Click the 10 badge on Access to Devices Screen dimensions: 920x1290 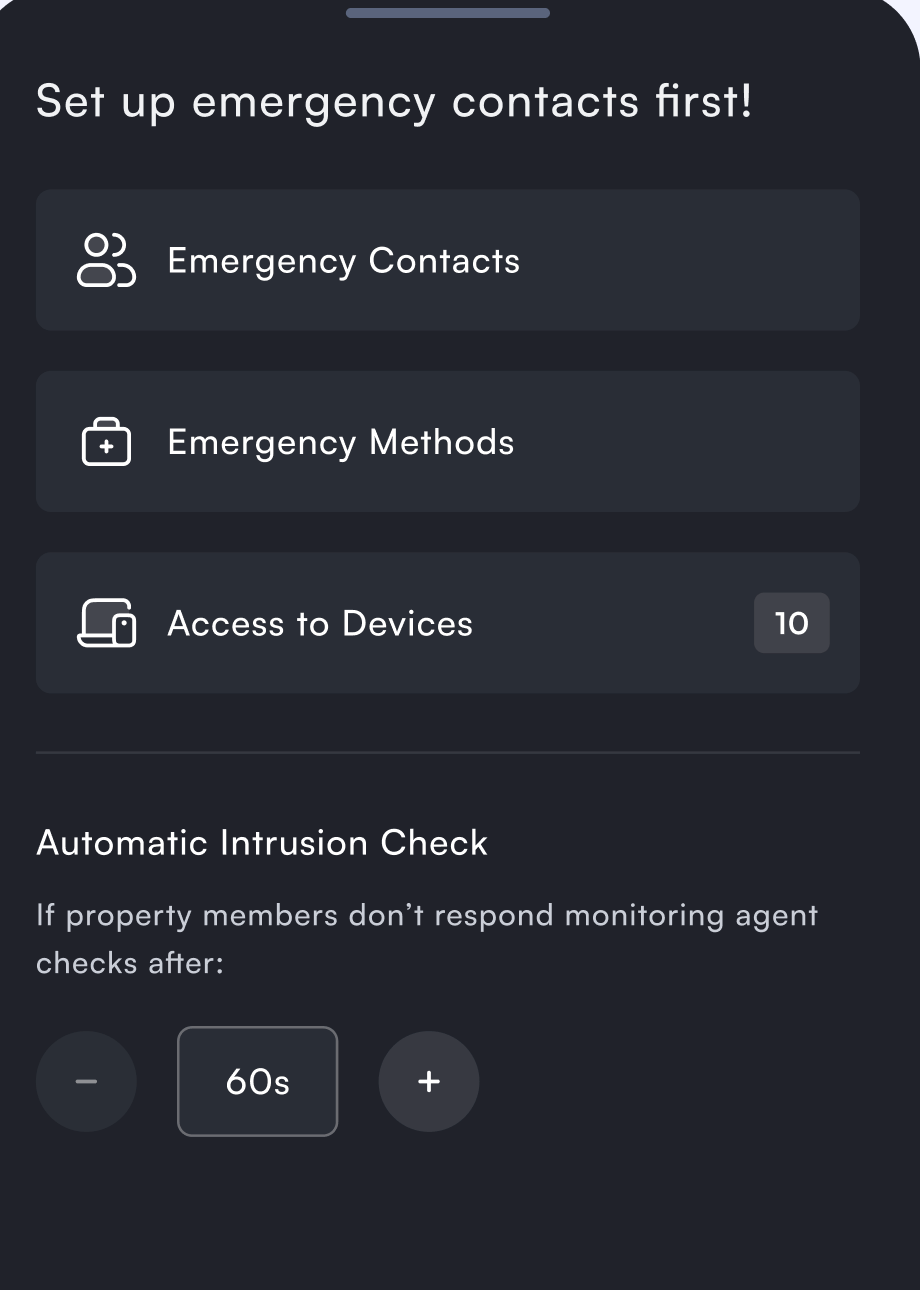coord(792,623)
